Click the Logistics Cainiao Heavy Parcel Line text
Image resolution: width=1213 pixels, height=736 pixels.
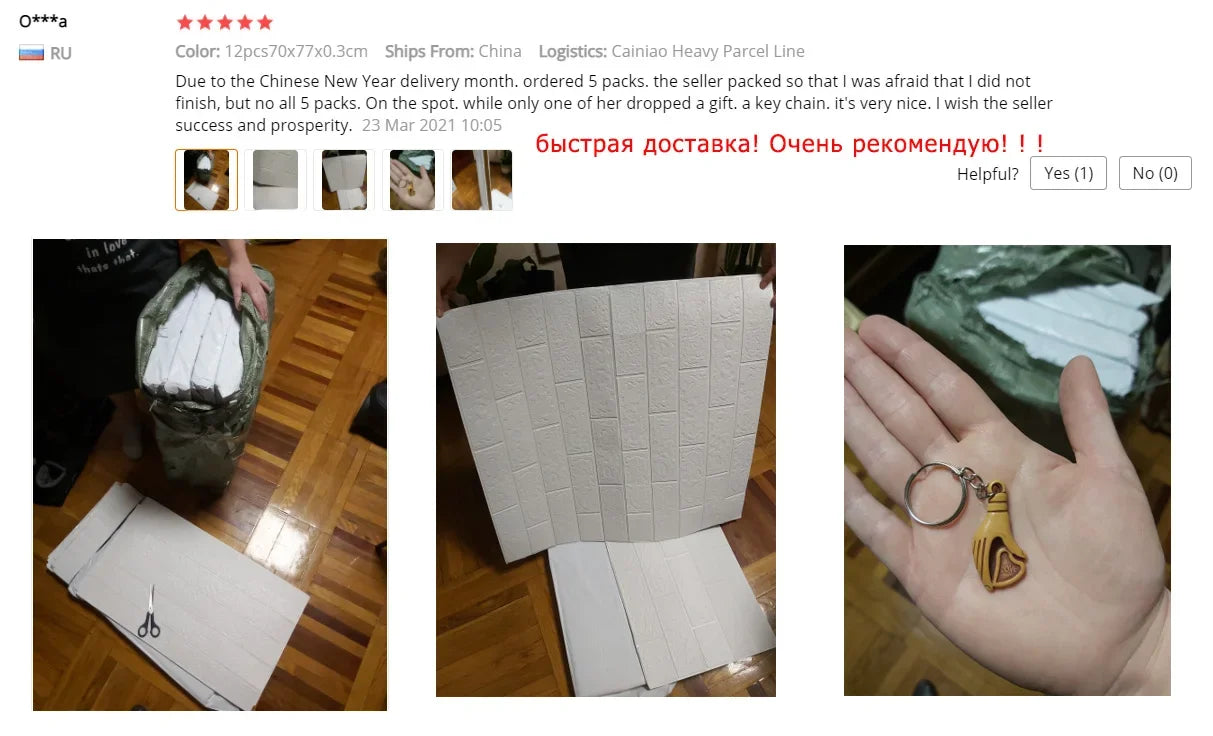671,51
